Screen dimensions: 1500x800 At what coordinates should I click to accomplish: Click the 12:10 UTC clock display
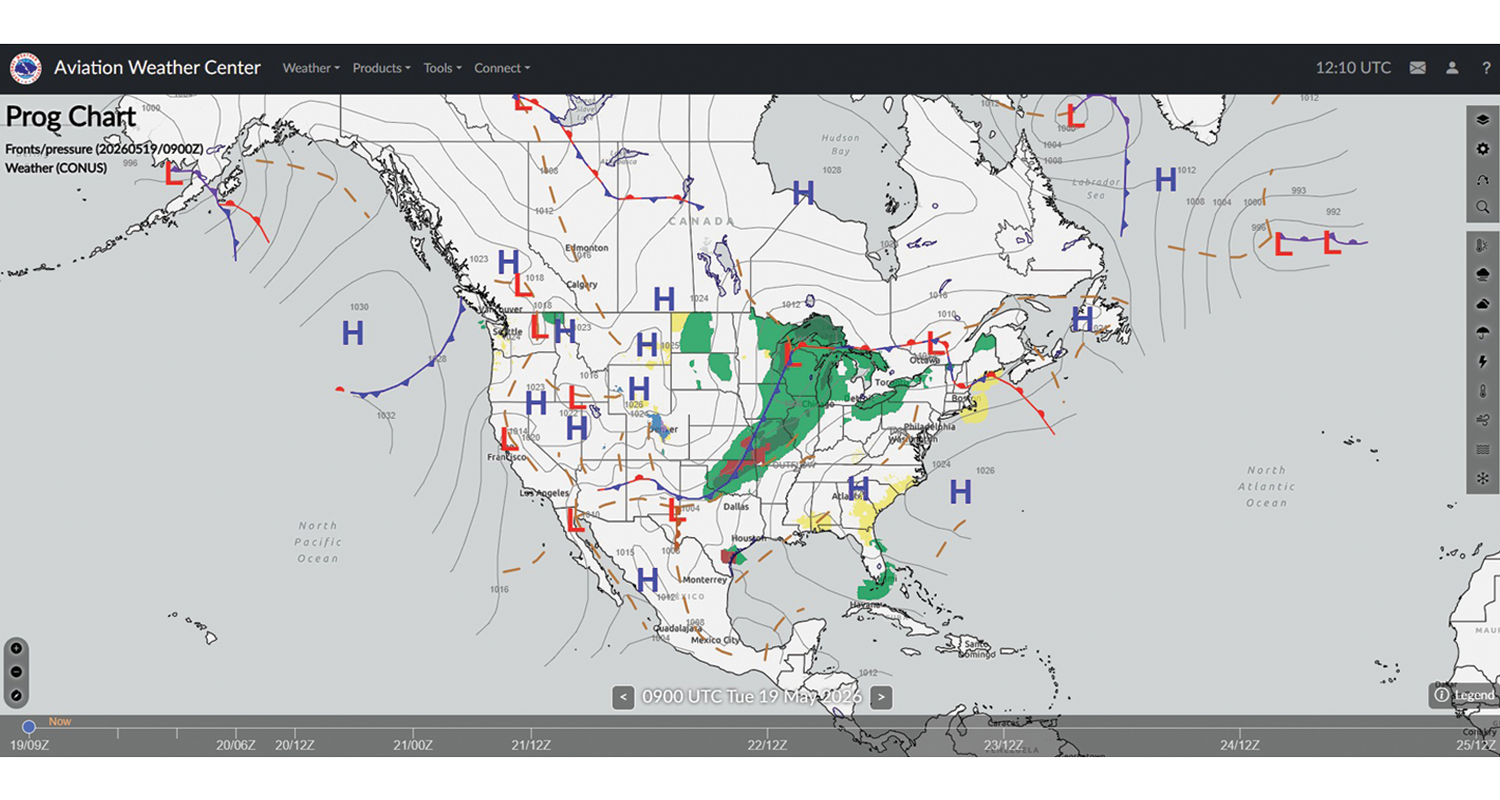coord(1352,68)
